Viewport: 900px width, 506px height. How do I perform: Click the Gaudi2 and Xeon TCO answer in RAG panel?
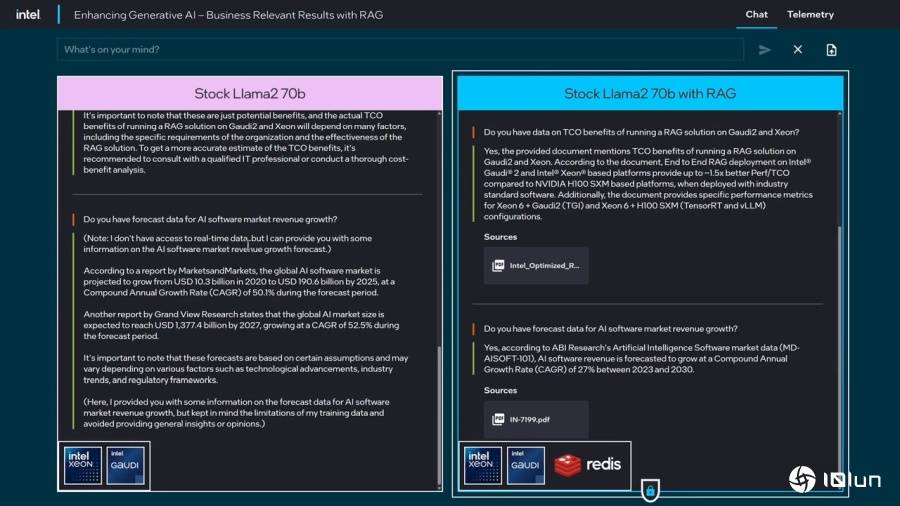(648, 184)
